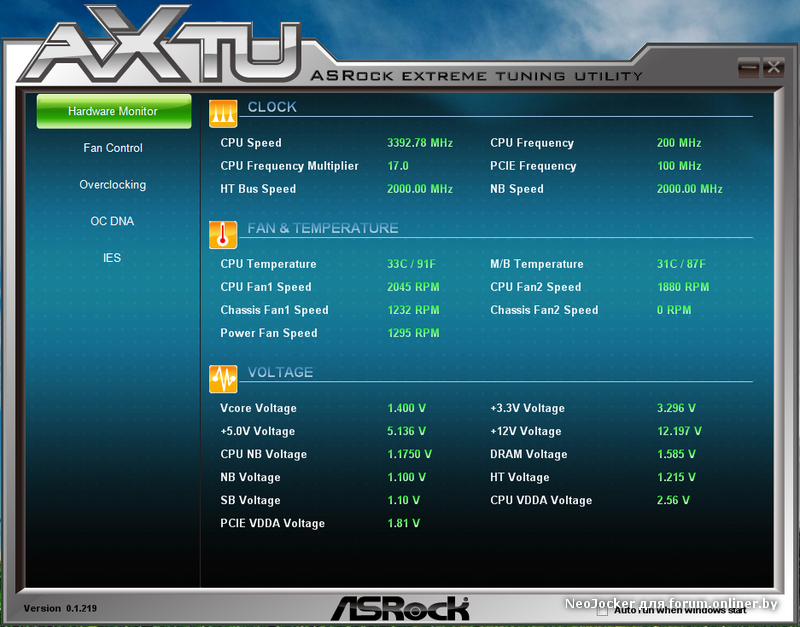Click CPU Fan2 Speed value 1880 RPM
800x627 pixels.
(683, 287)
